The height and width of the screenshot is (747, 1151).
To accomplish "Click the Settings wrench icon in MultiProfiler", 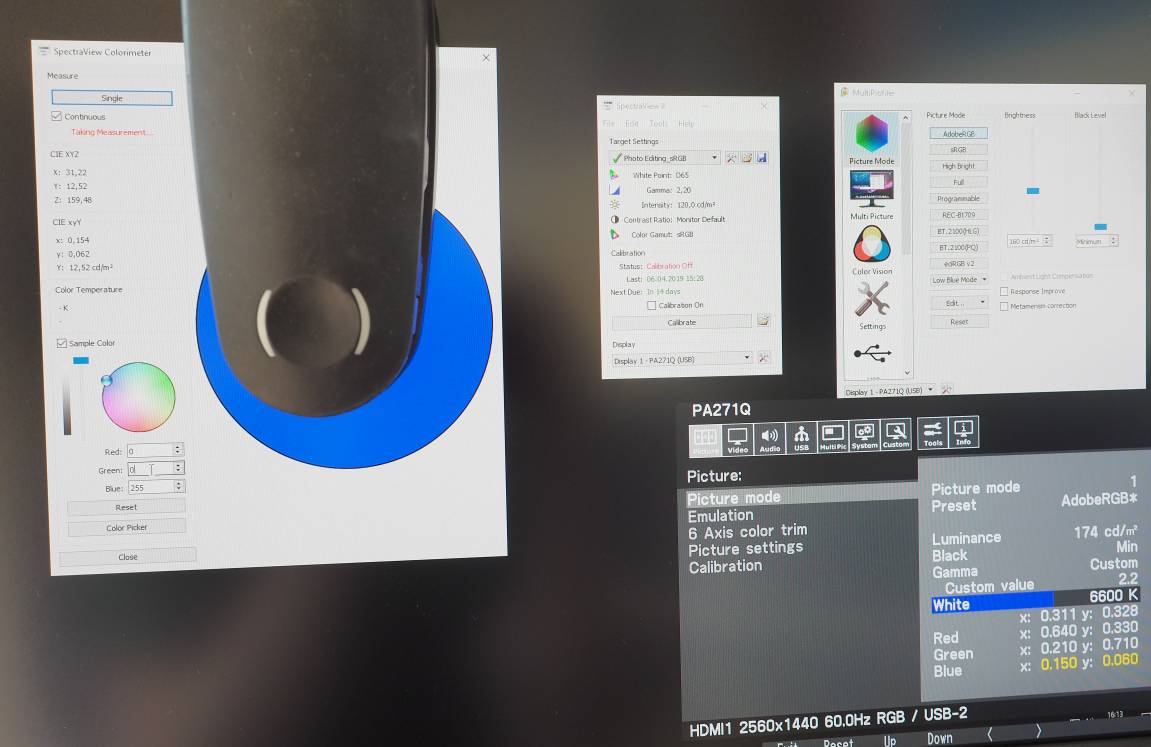I will click(872, 302).
